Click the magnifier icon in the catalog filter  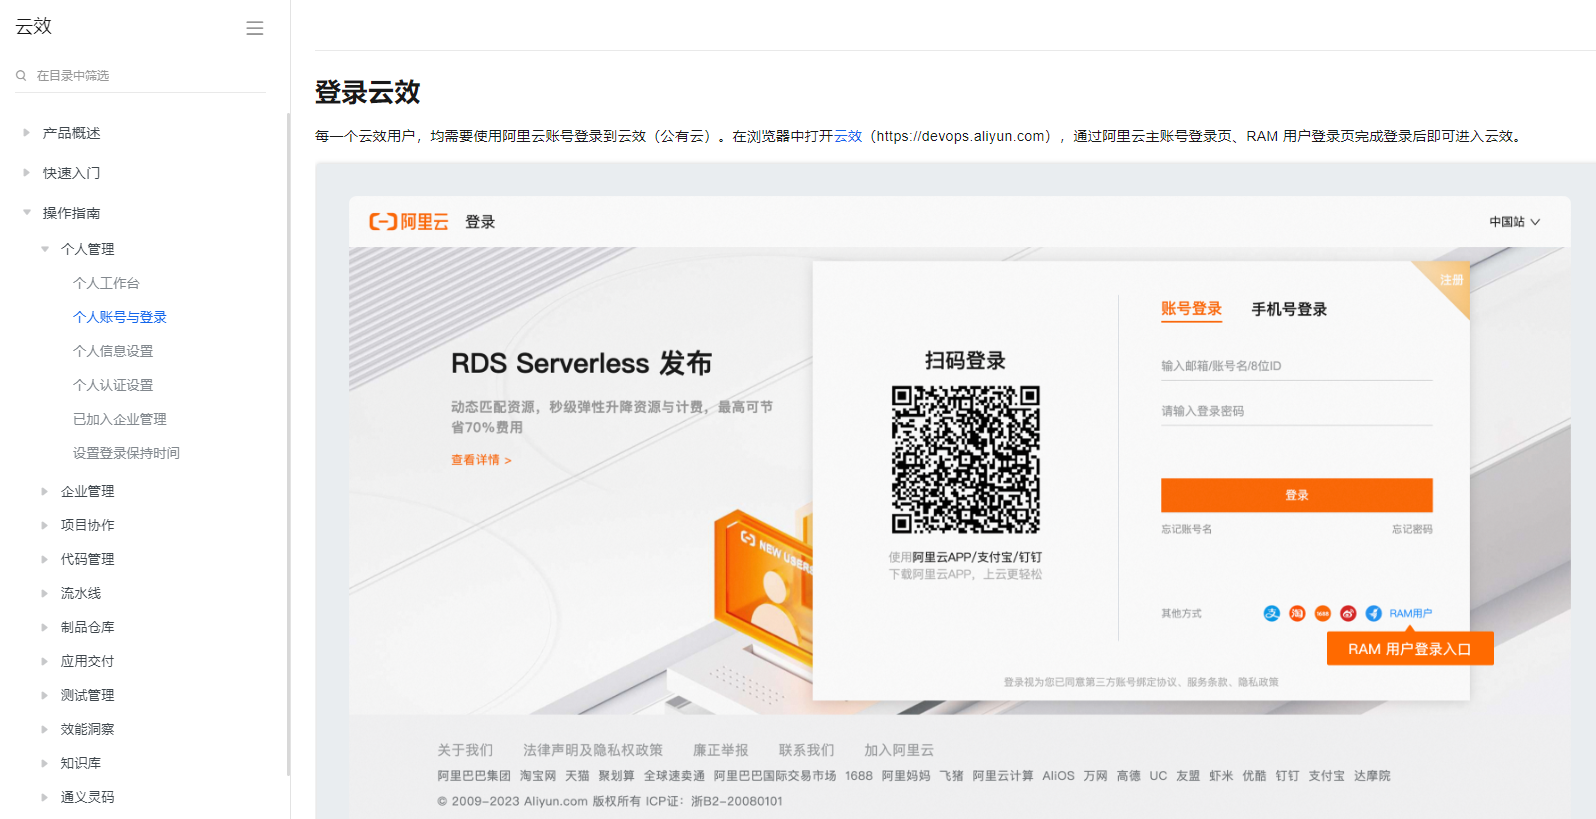click(x=21, y=76)
